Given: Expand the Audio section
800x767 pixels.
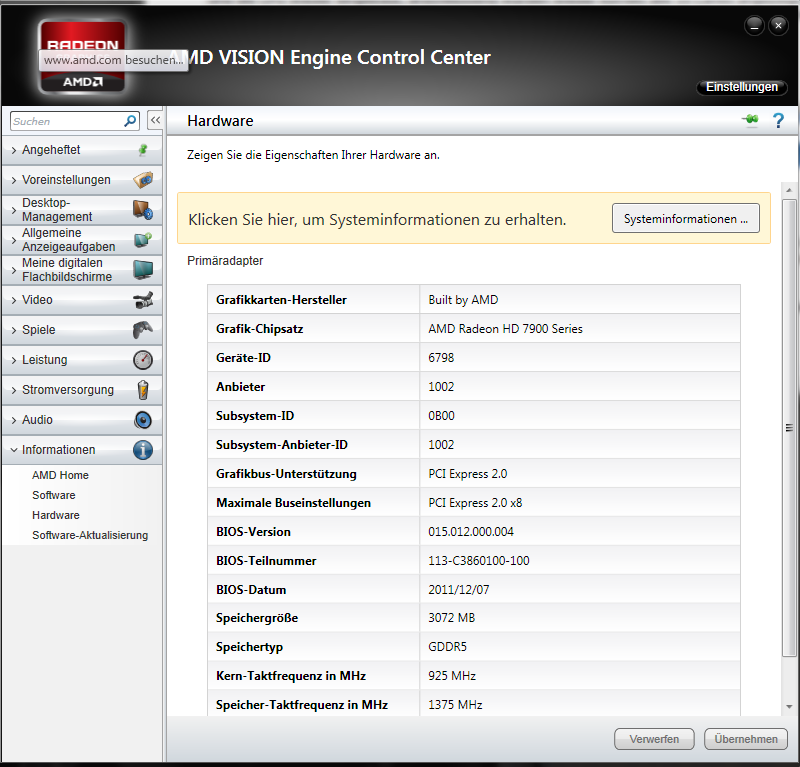Looking at the screenshot, I should [x=14, y=420].
